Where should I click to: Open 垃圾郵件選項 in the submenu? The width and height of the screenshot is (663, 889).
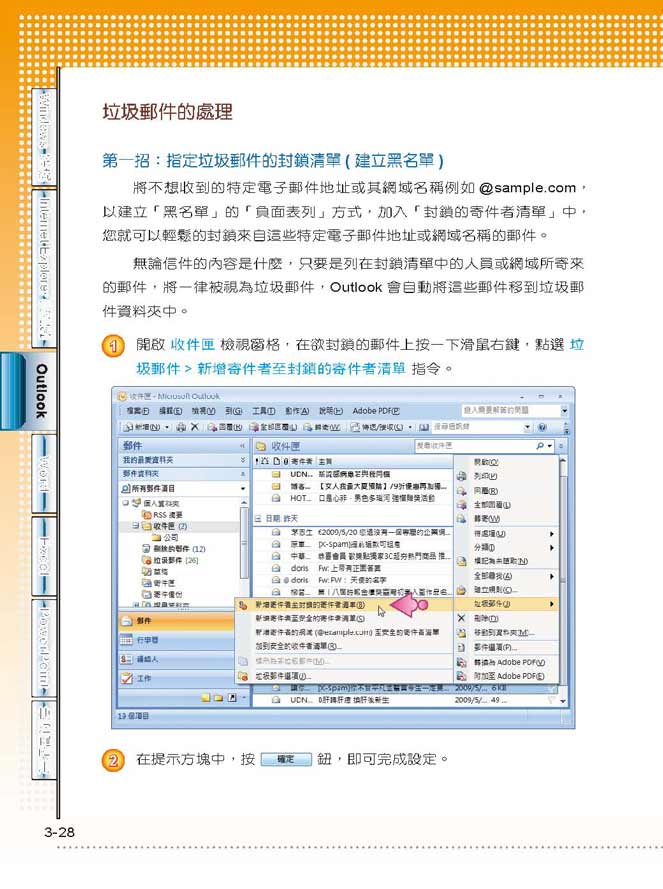pos(345,676)
